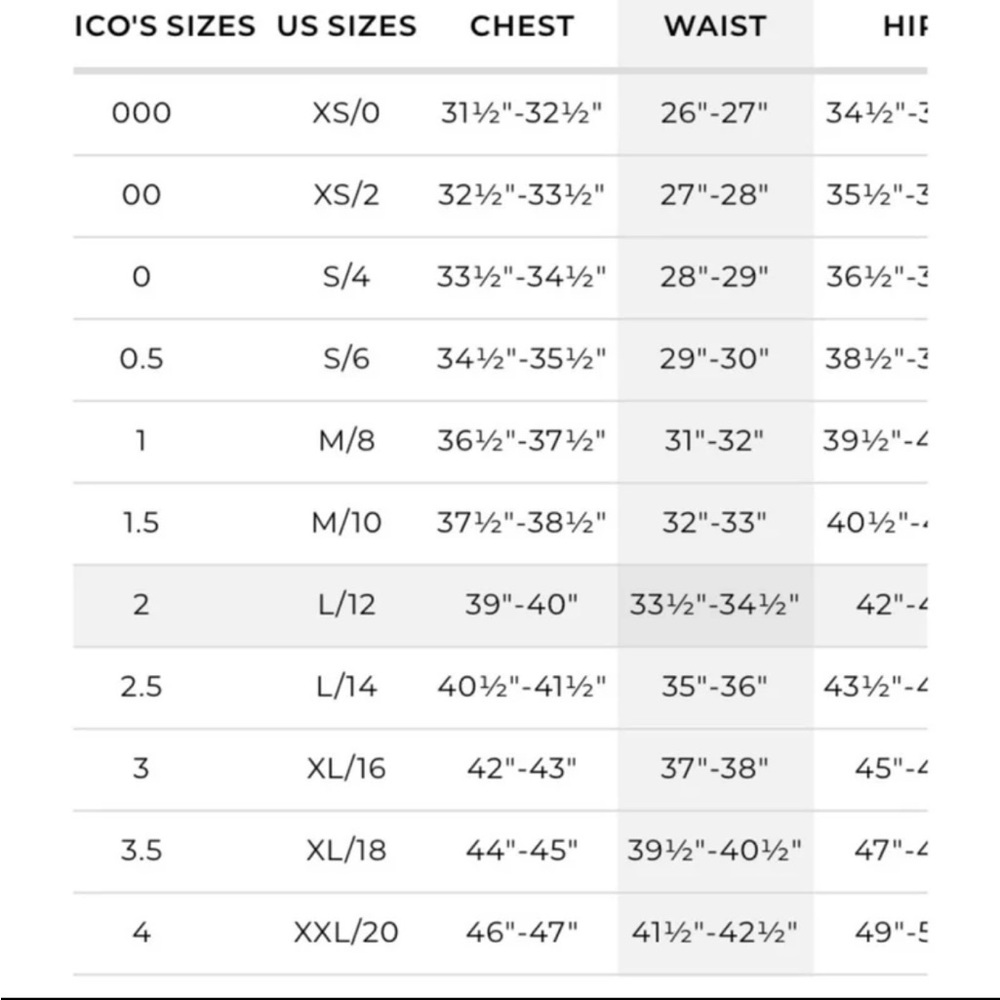Click waist measurement 33½"-34½"

715,604
